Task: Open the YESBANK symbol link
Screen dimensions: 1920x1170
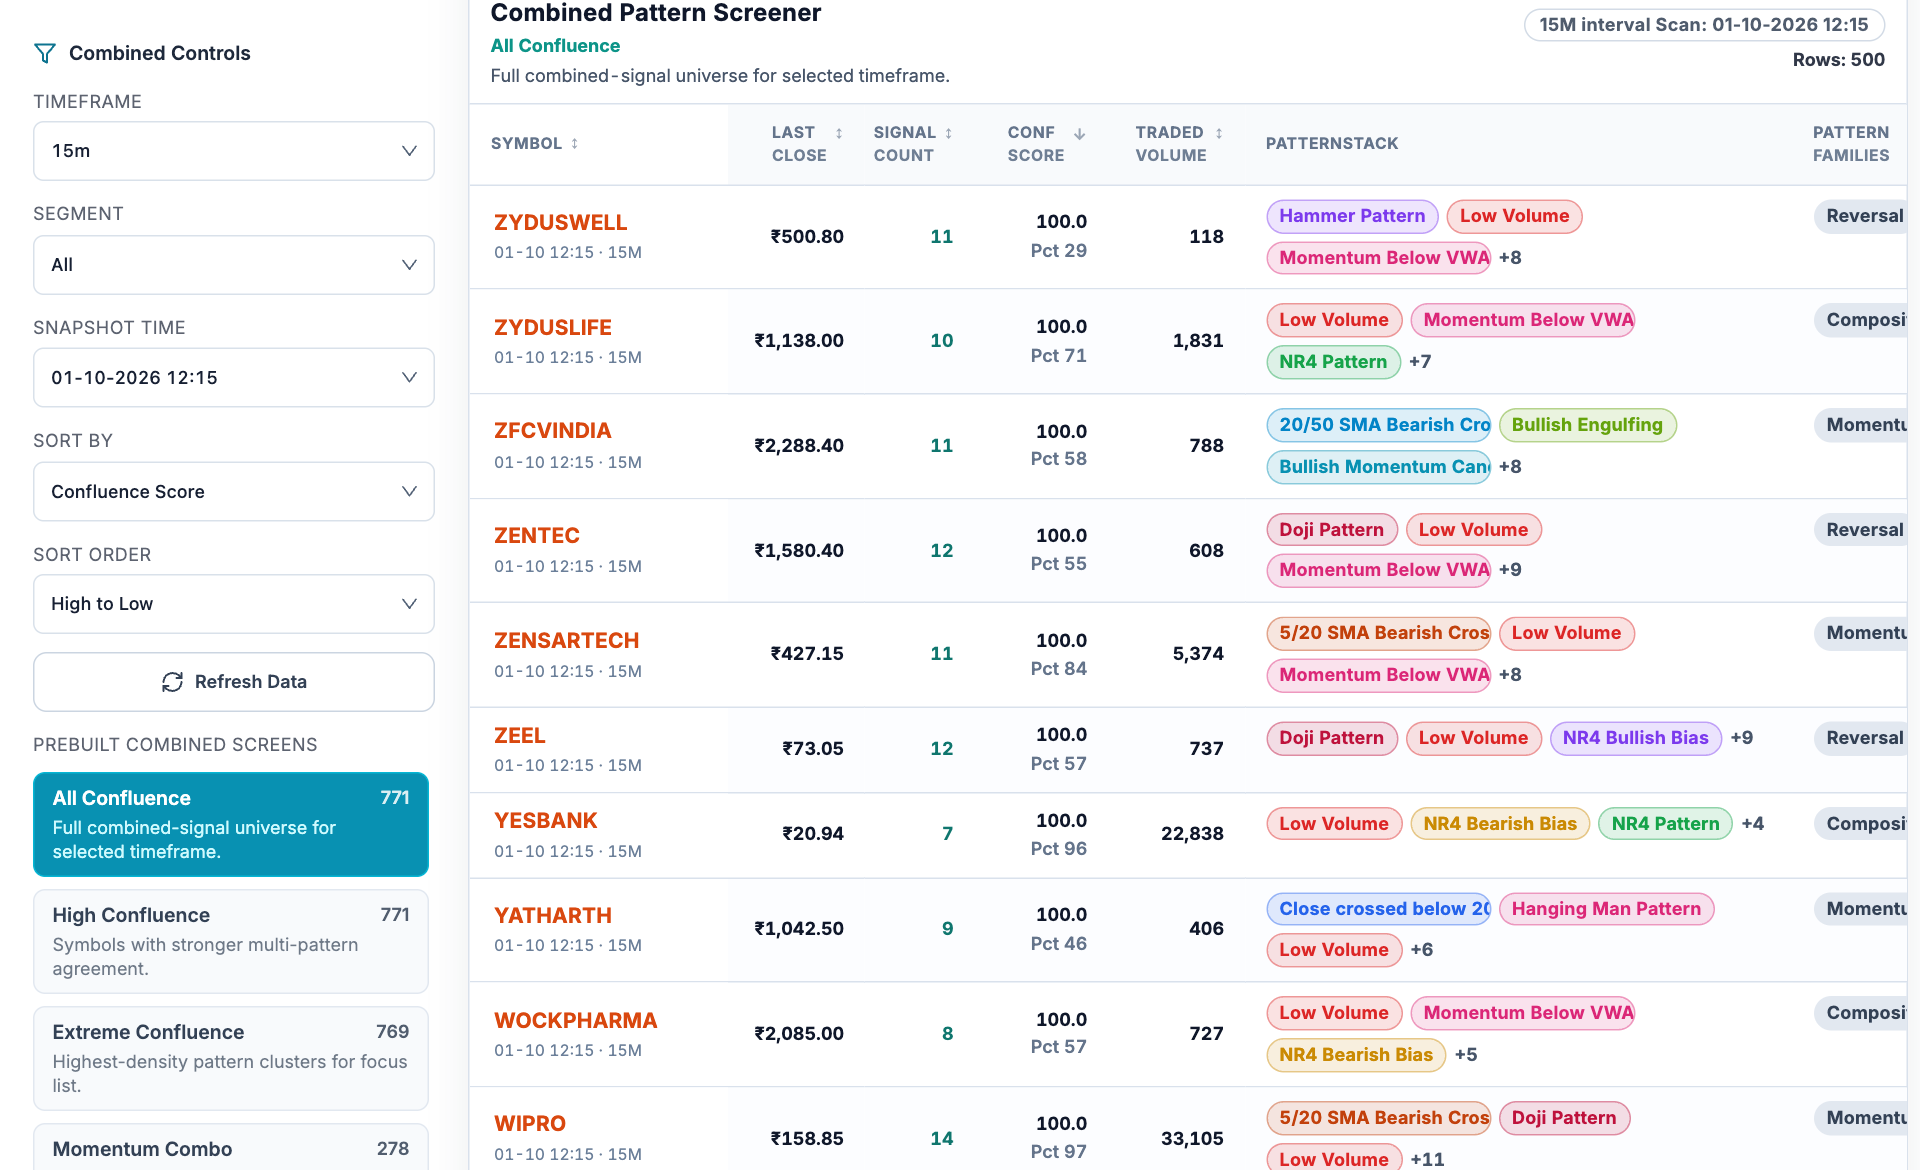Action: [x=545, y=821]
